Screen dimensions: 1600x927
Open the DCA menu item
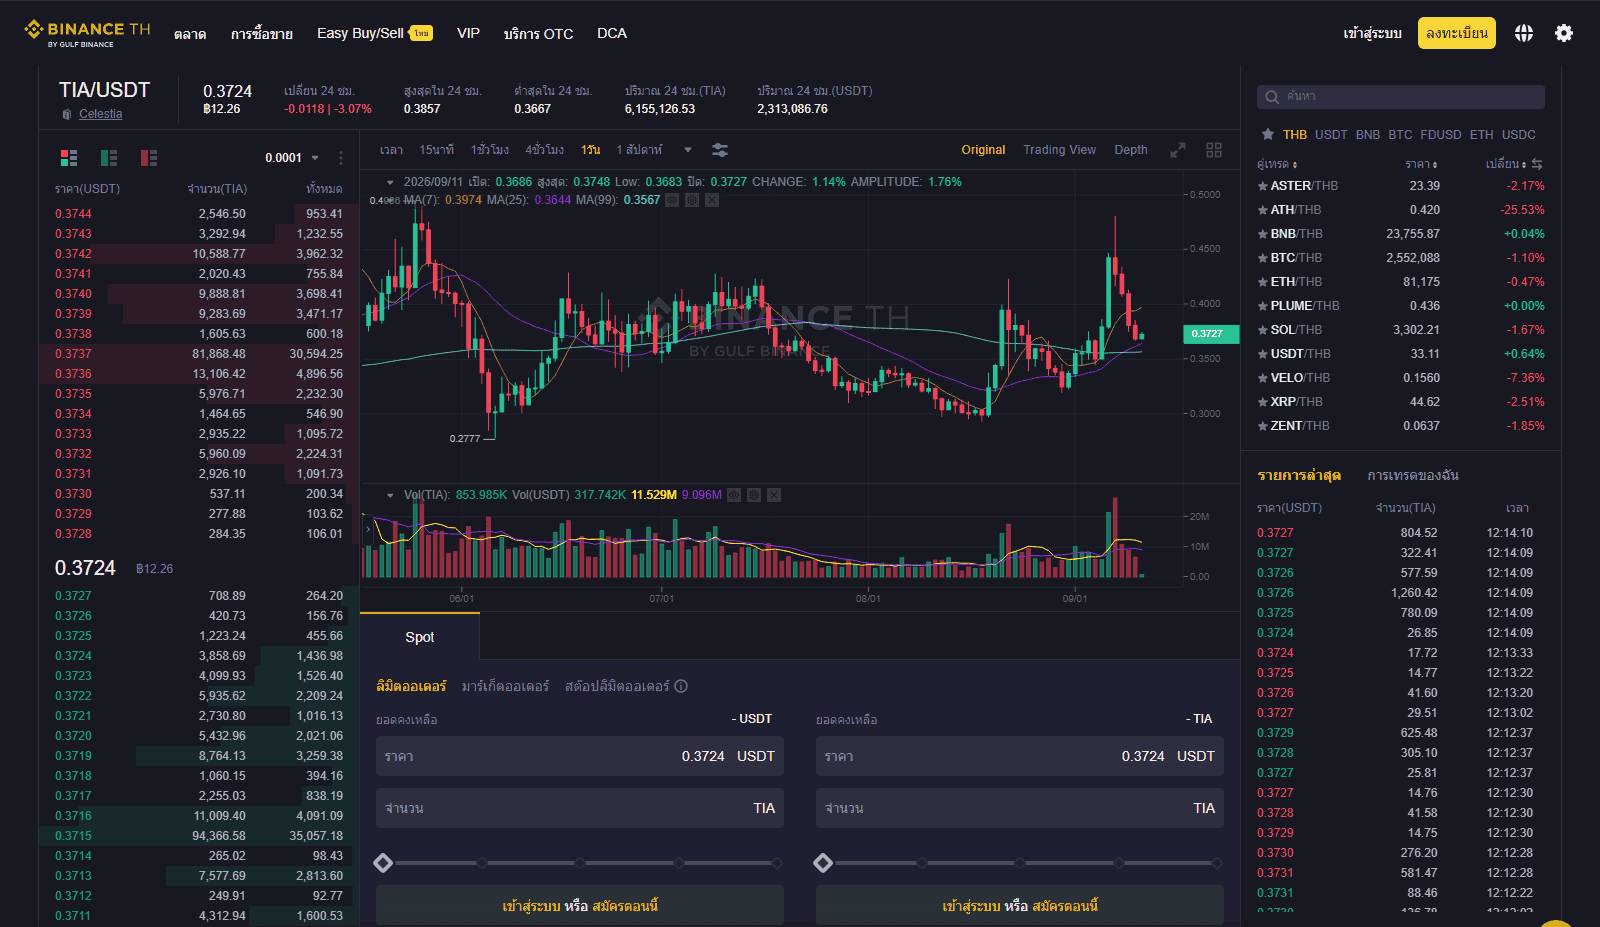click(x=612, y=33)
